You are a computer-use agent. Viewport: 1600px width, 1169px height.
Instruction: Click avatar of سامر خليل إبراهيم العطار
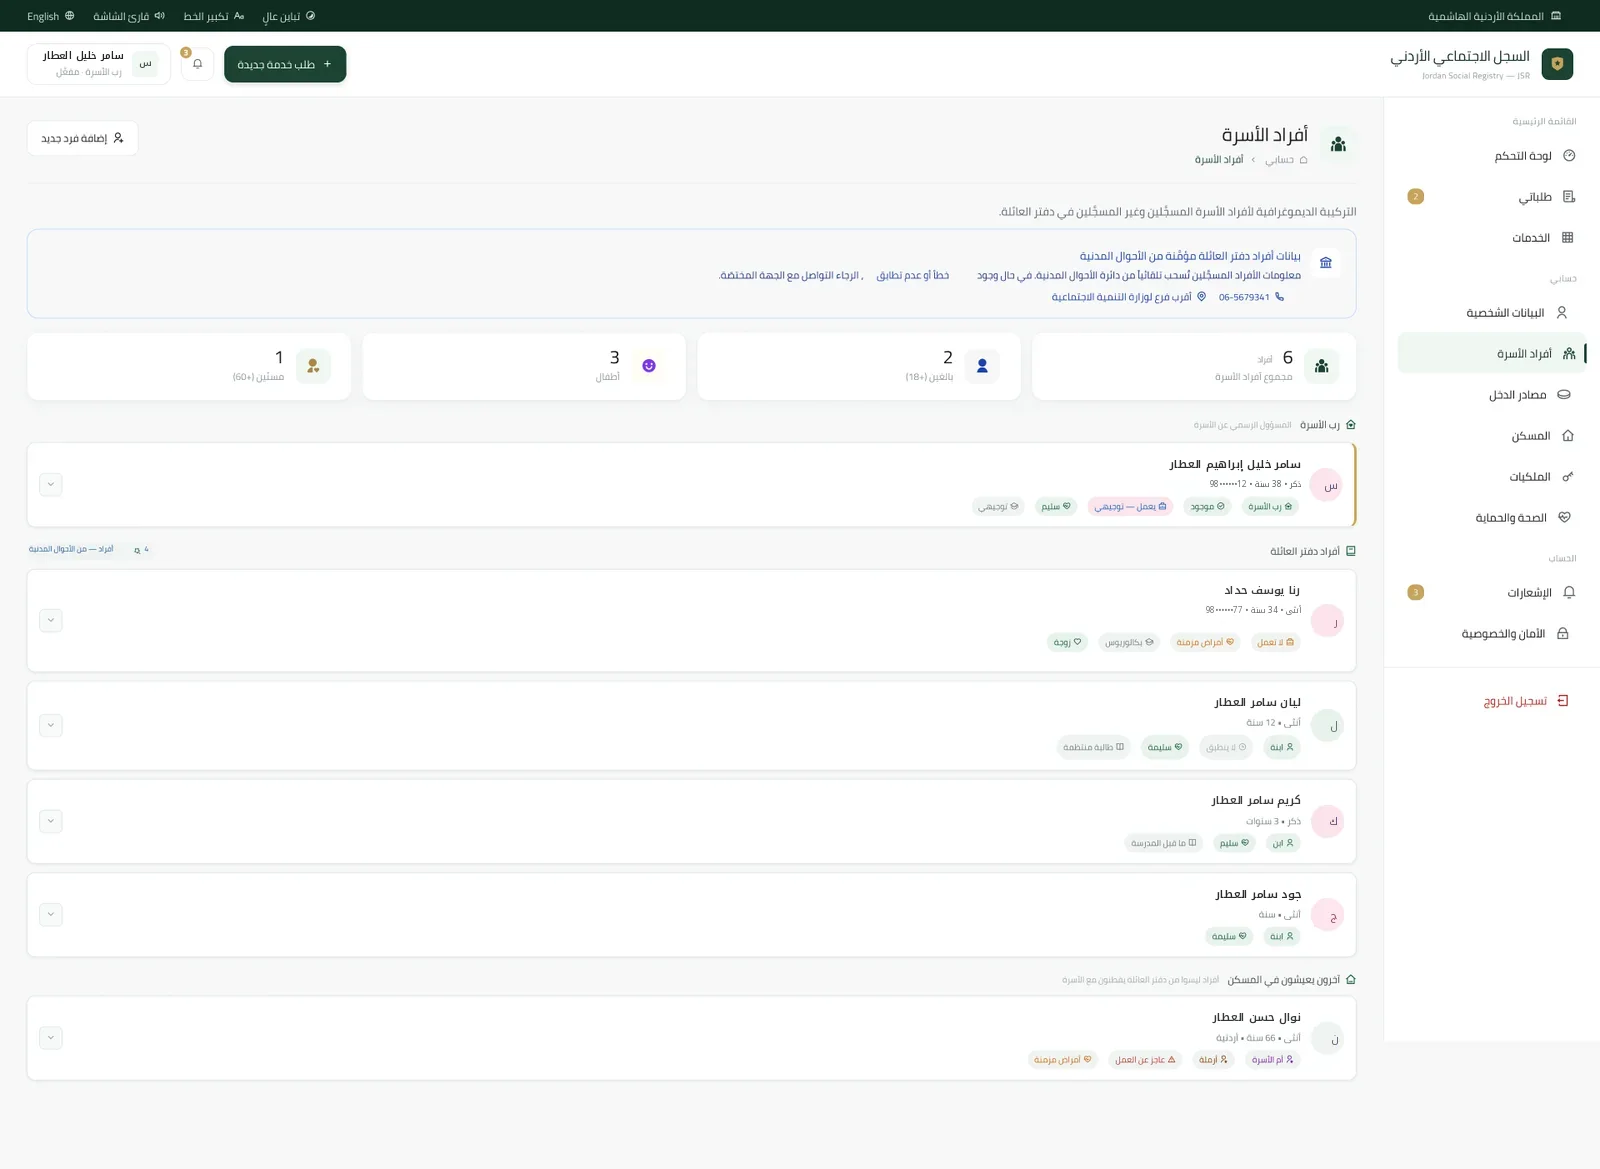[1327, 485]
